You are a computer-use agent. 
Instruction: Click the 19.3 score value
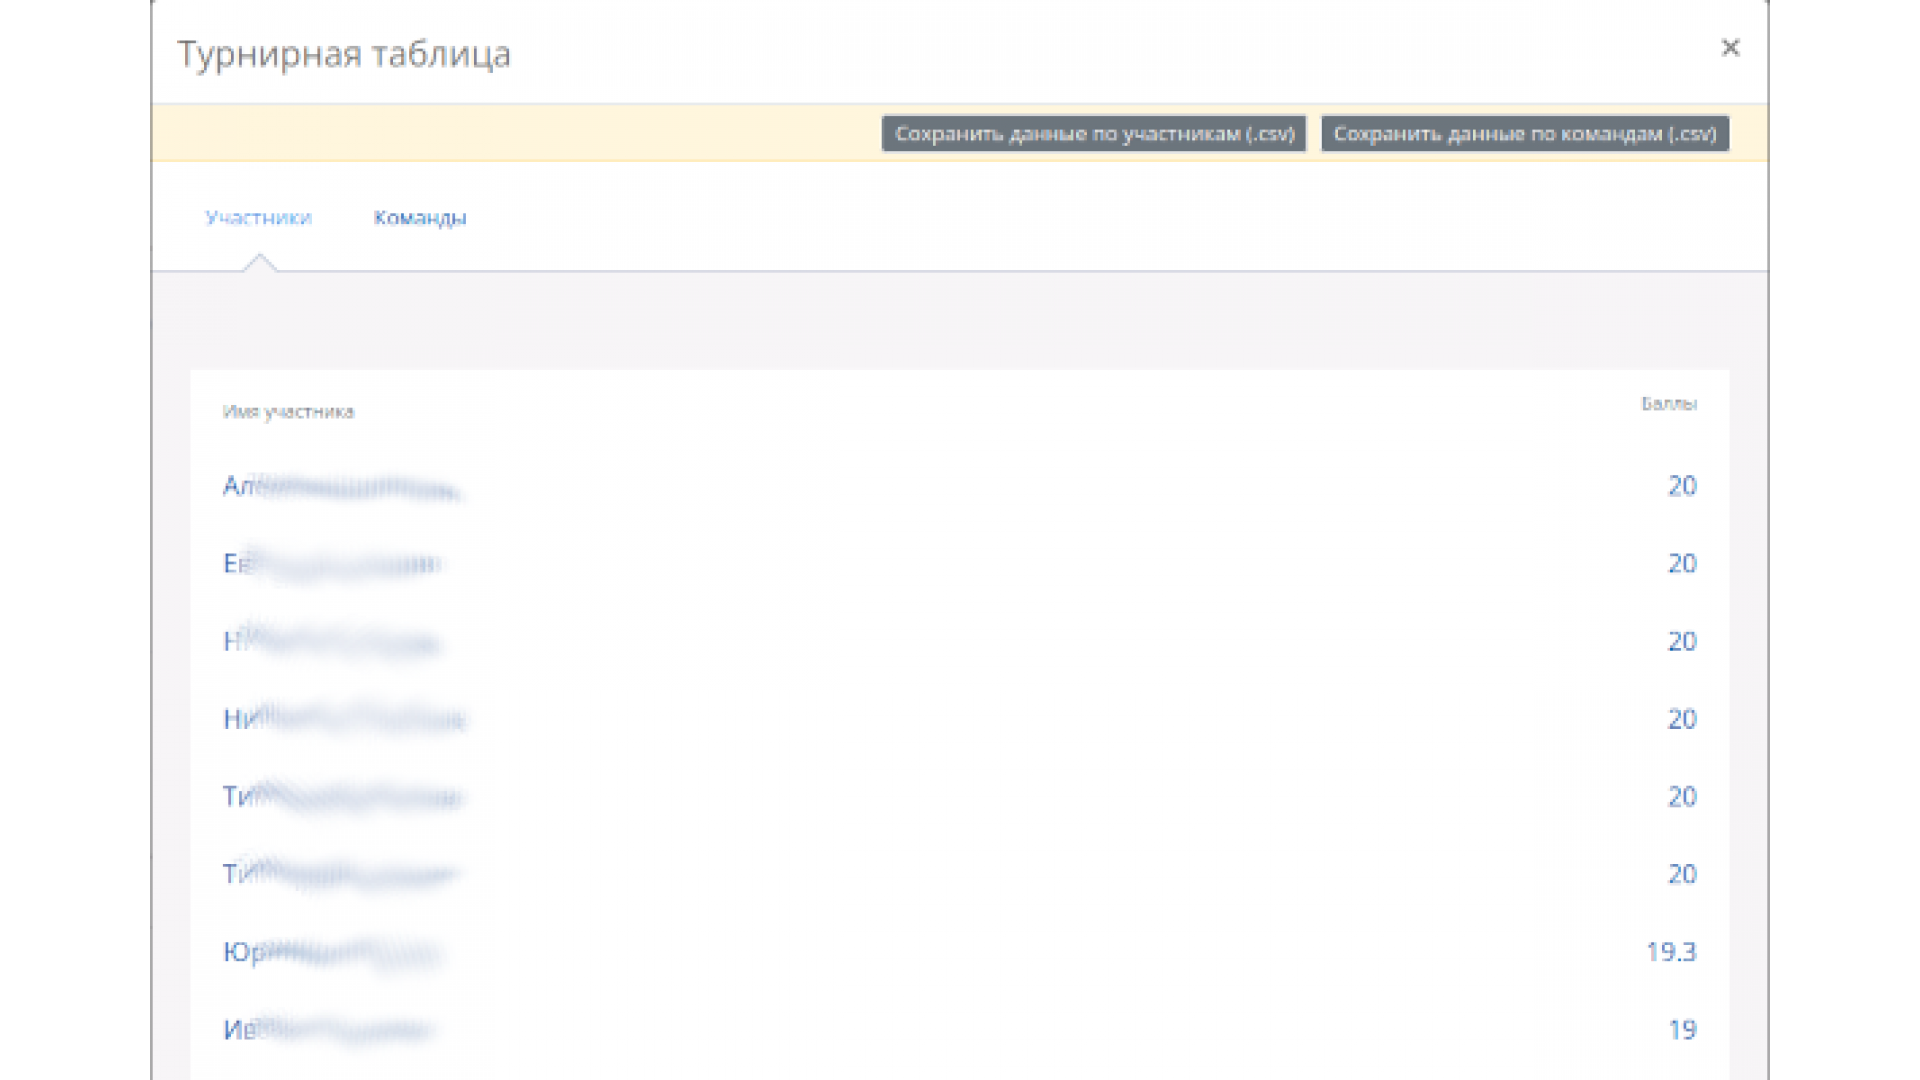point(1670,952)
